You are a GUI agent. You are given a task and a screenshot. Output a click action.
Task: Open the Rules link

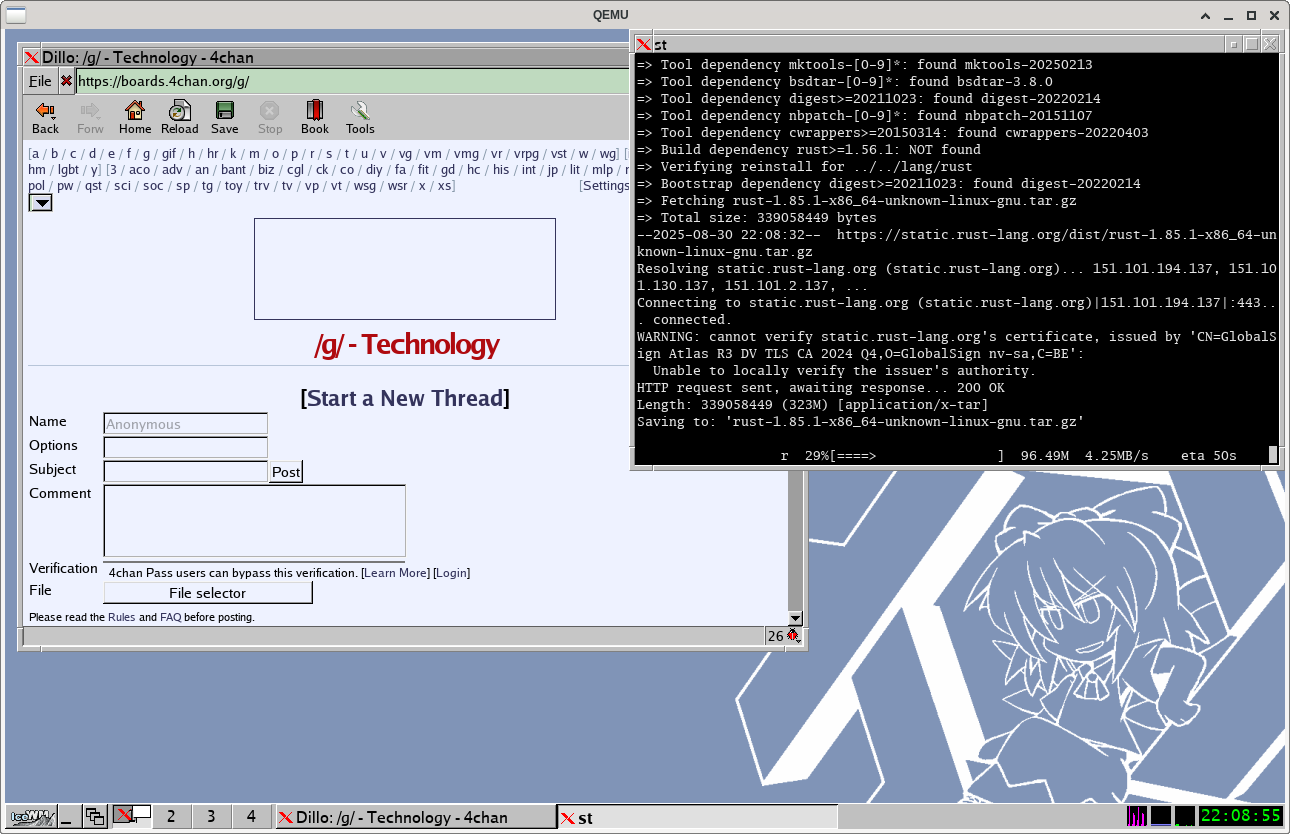tap(121, 617)
